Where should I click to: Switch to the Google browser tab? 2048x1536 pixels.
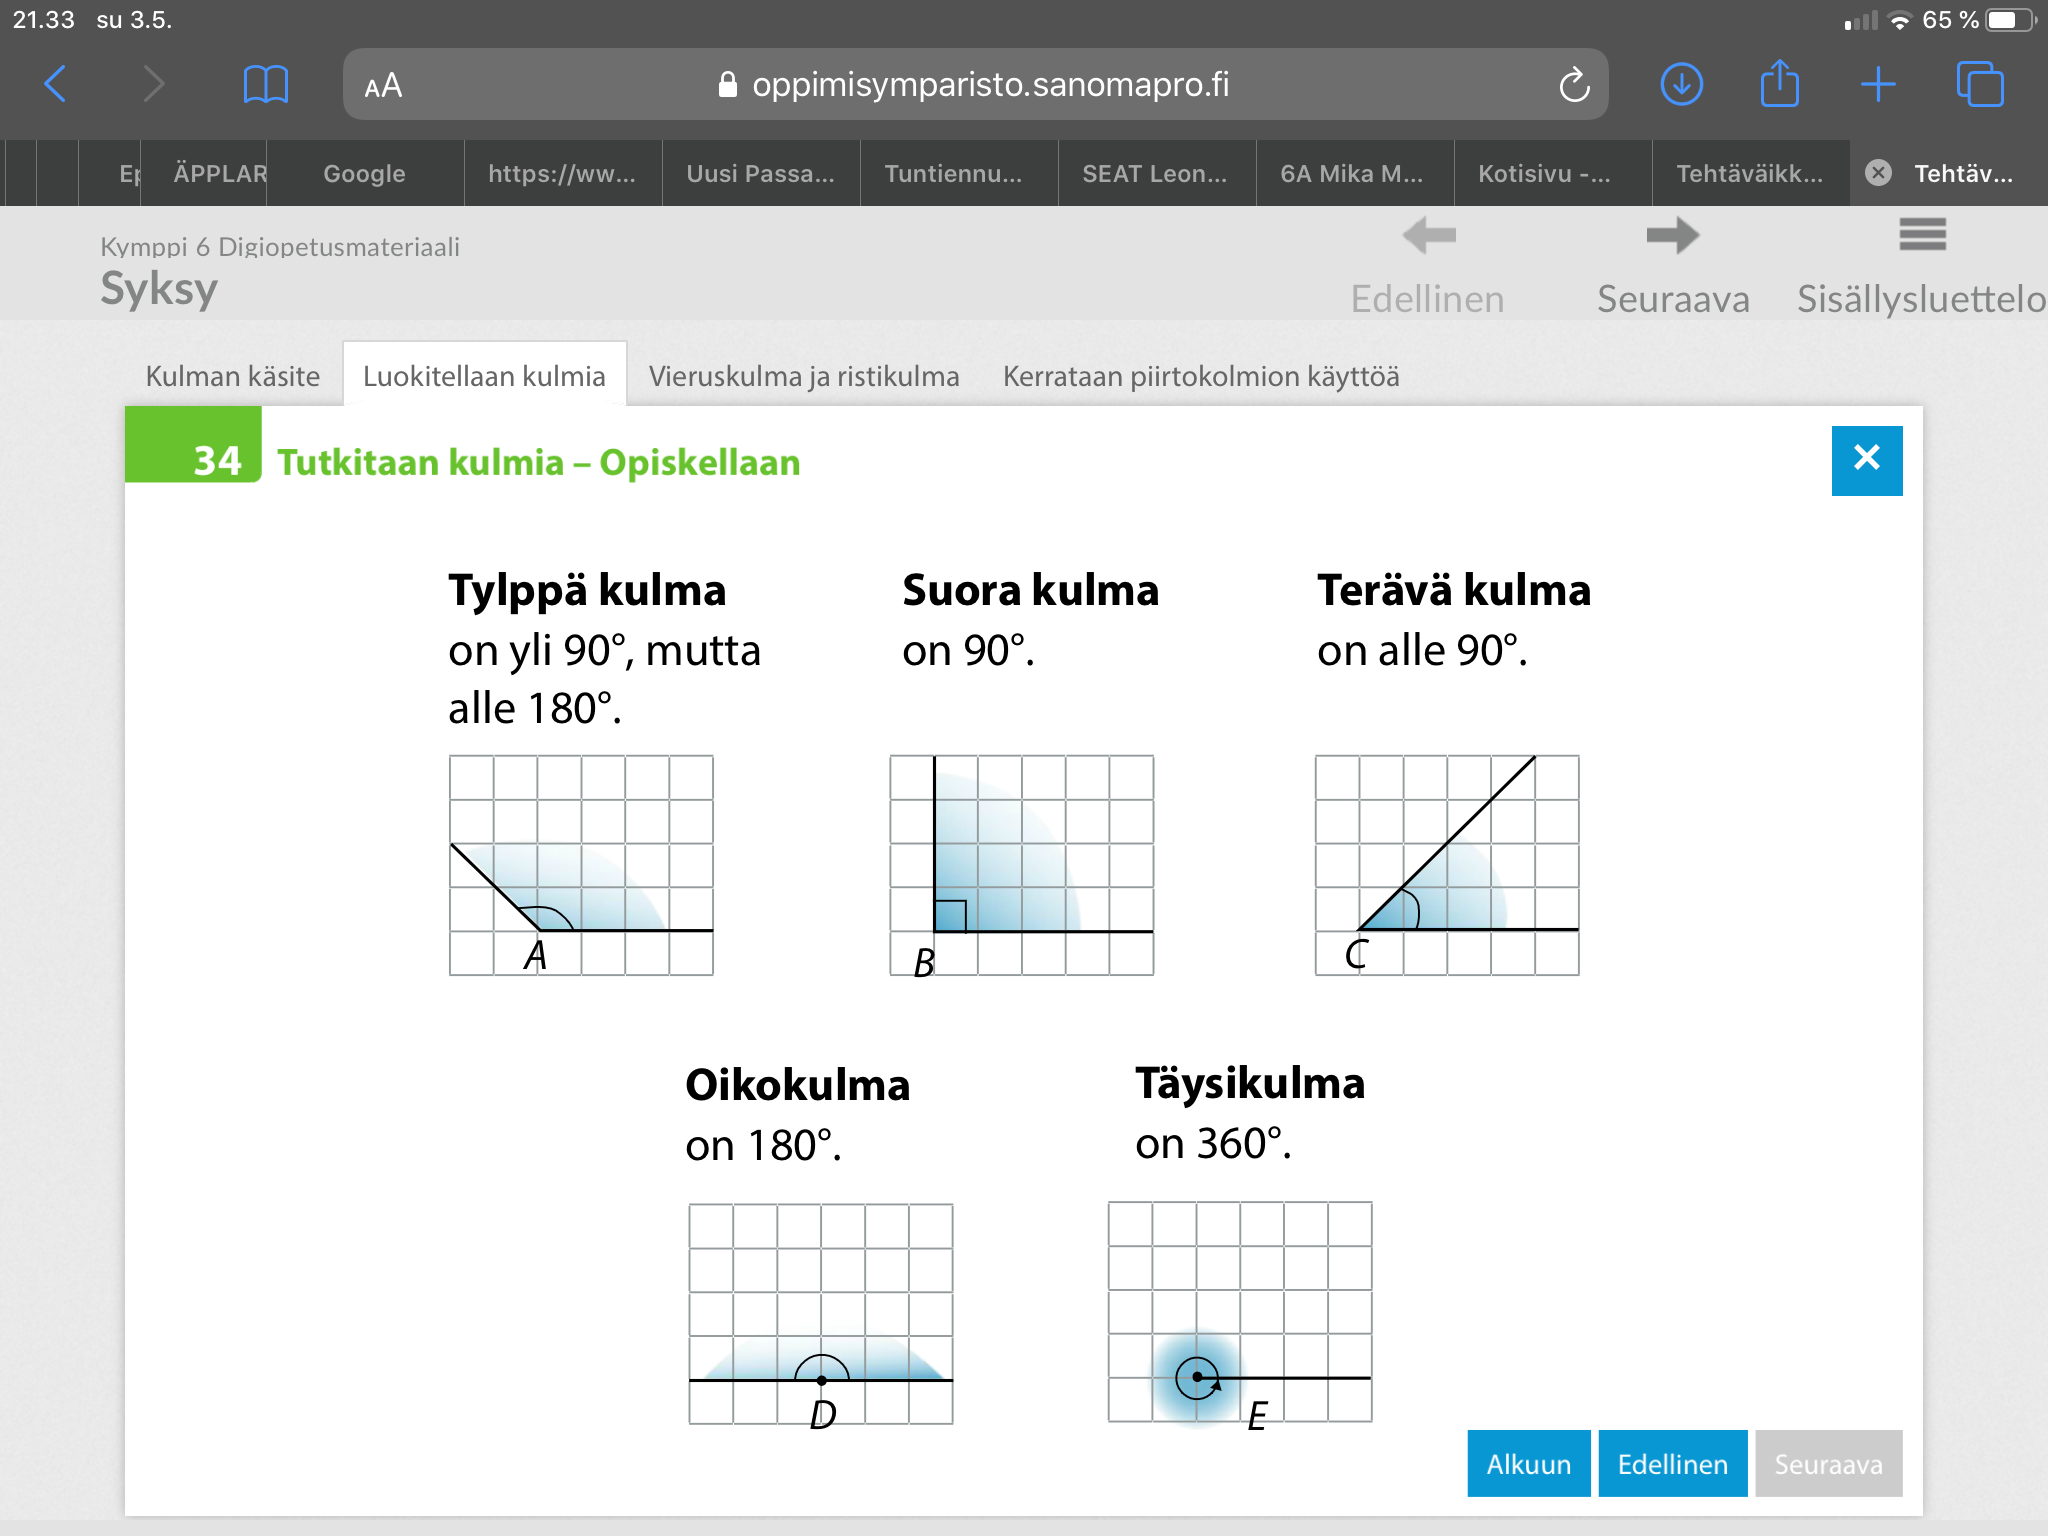(364, 173)
